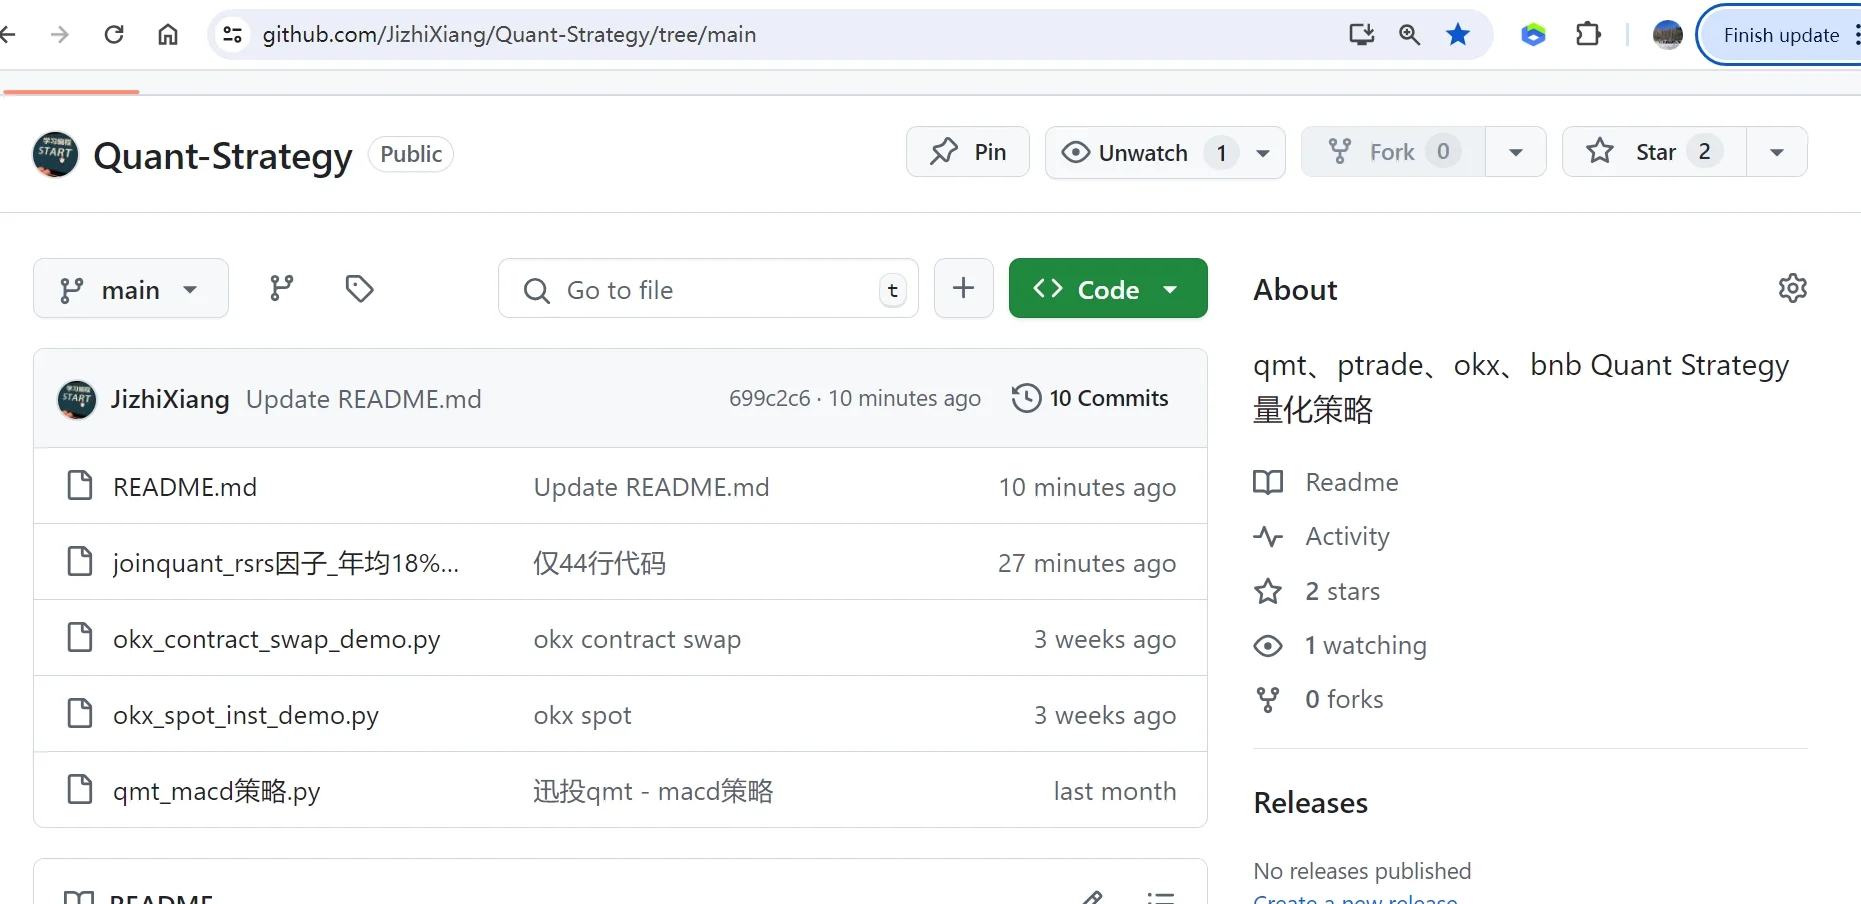1861x904 pixels.
Task: Open the 10 Commits history link
Action: pos(1090,398)
